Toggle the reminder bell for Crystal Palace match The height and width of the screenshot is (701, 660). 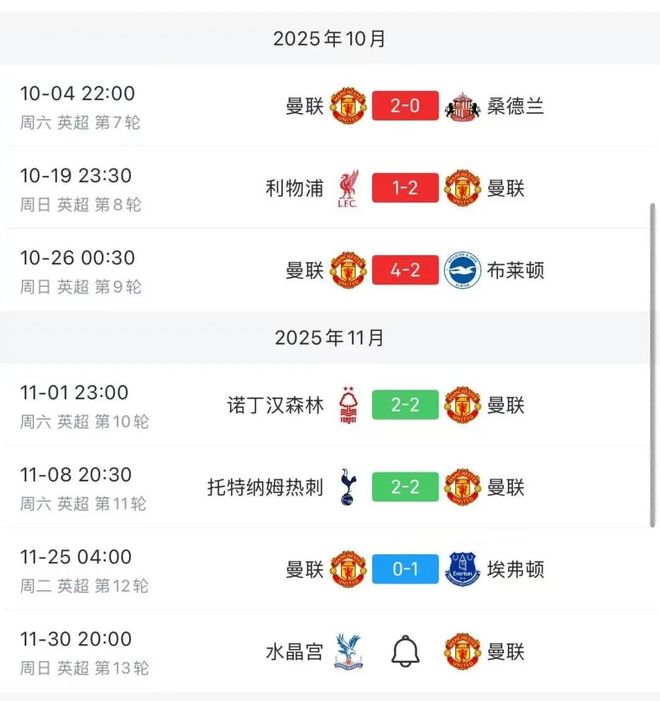tap(405, 652)
